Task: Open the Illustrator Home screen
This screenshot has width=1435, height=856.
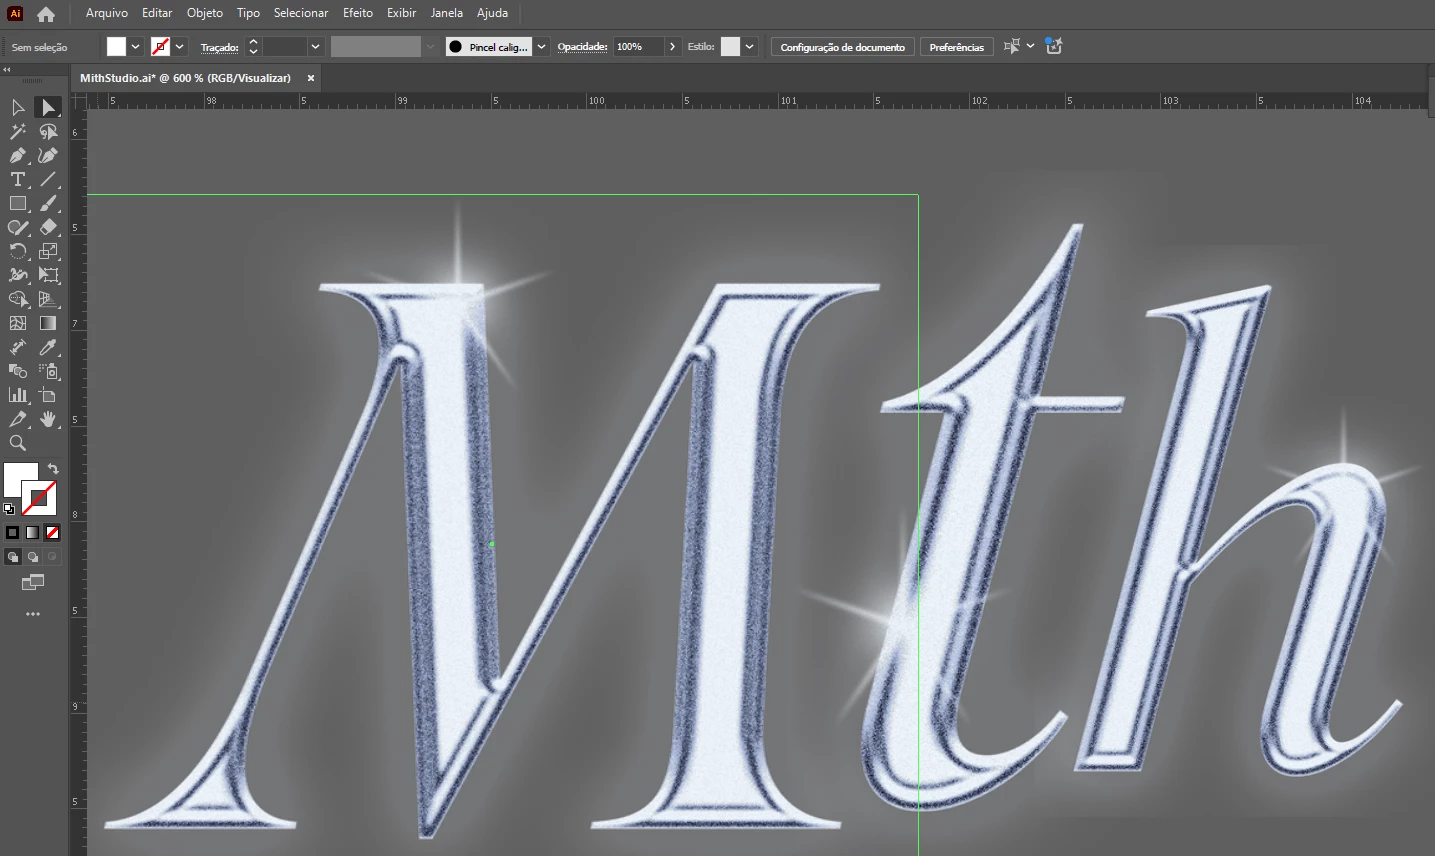Action: pos(46,14)
